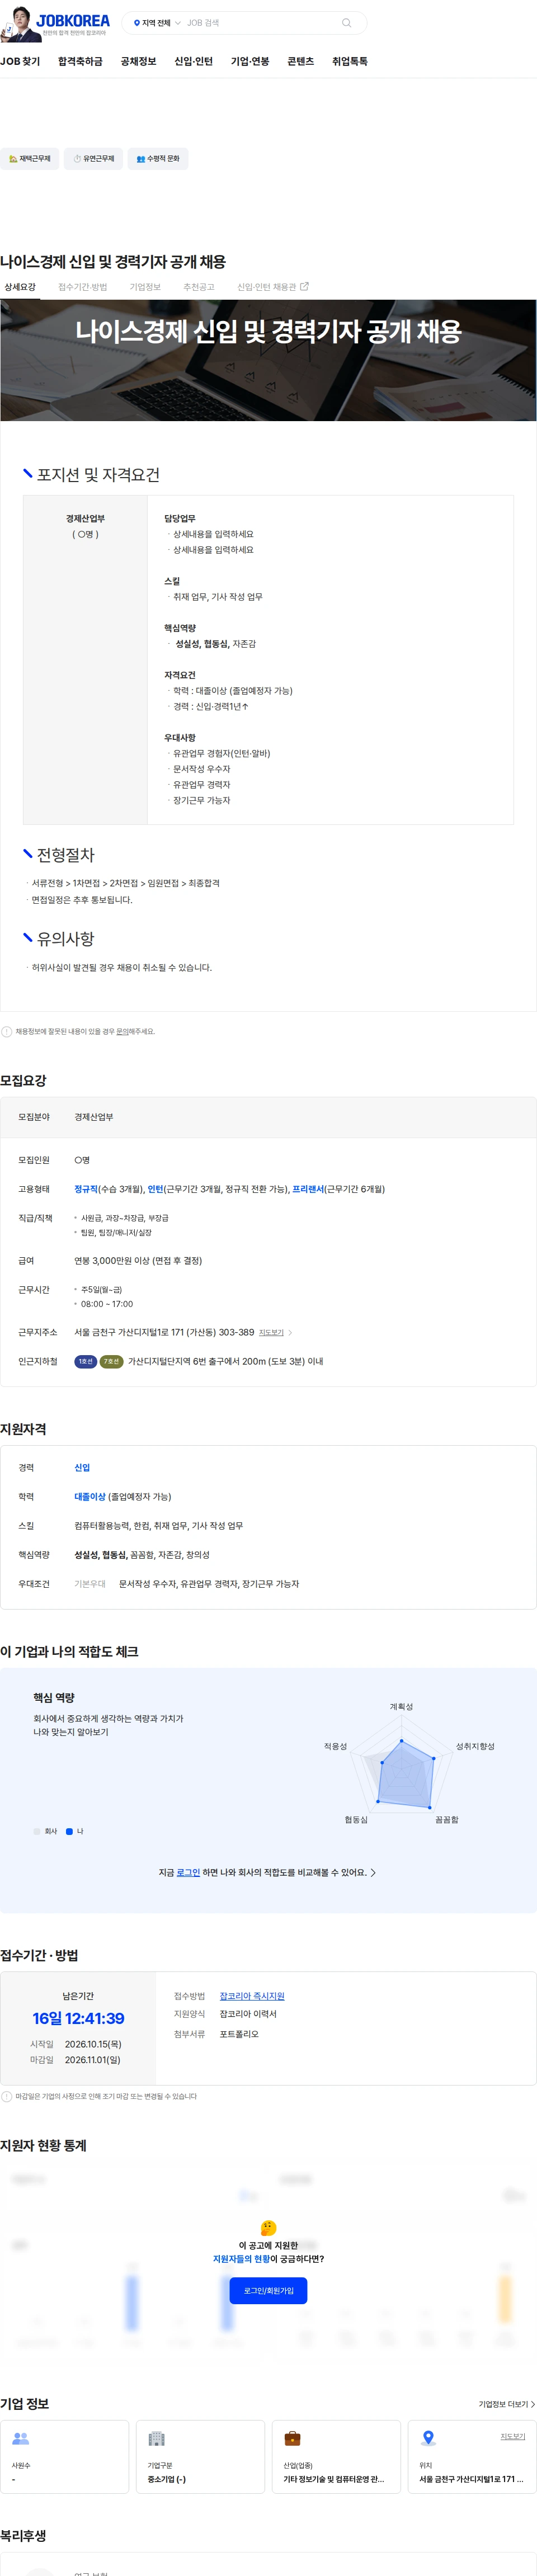Select the 기업정보 tab

[145, 287]
